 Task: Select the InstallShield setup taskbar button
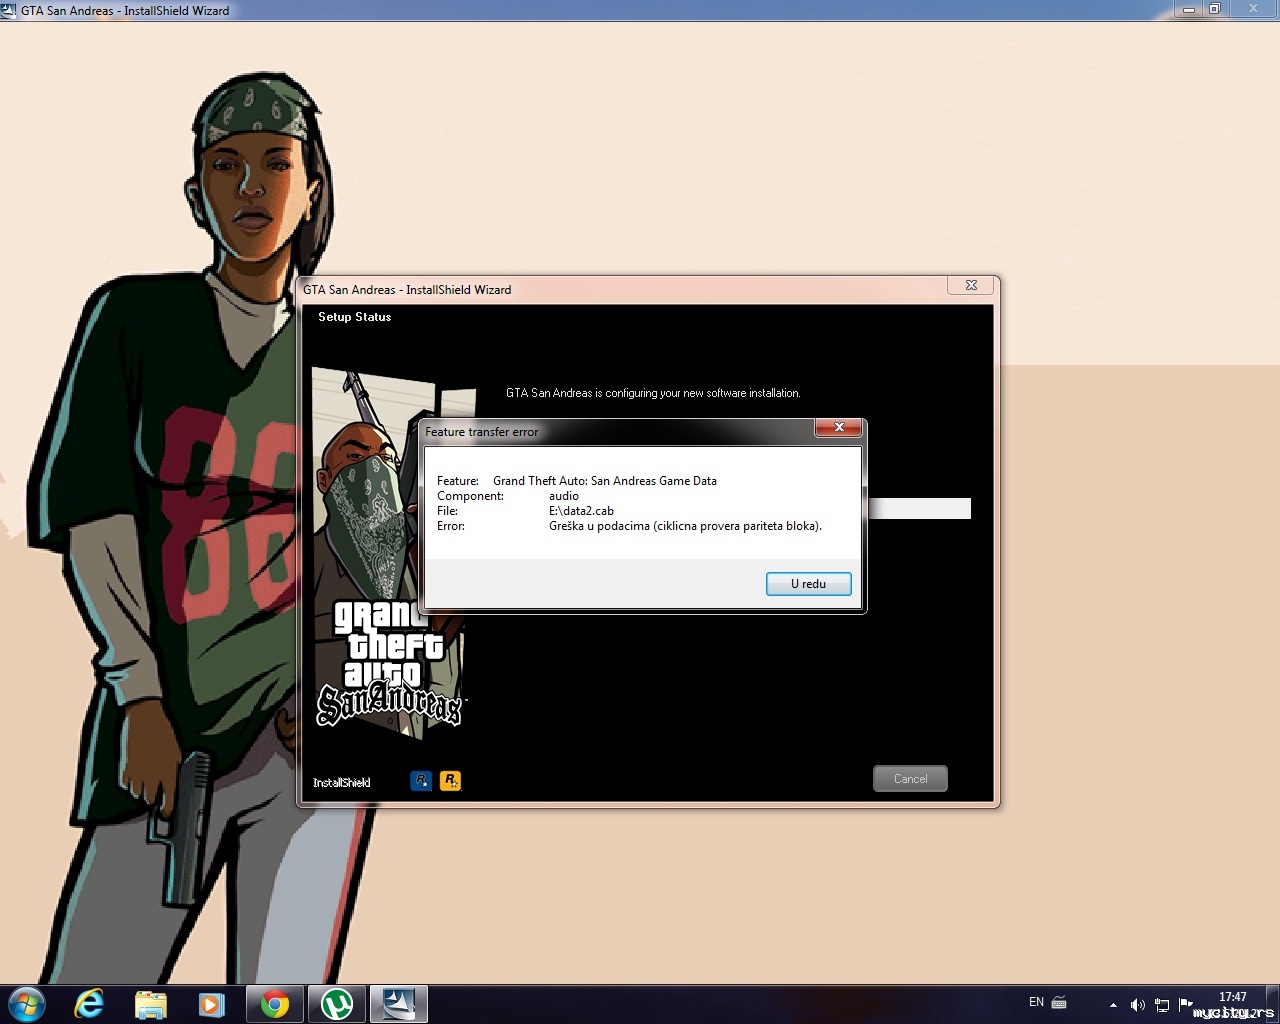click(x=399, y=1003)
